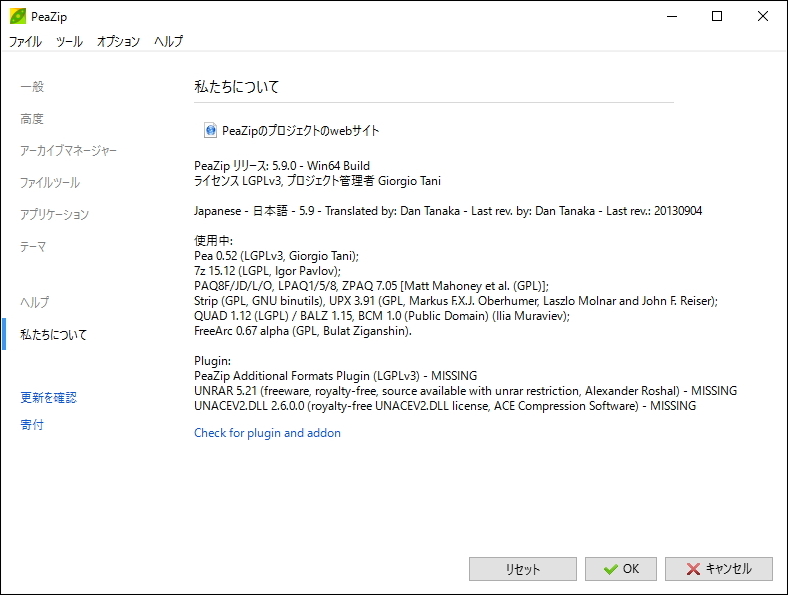Screen dimensions: 788x595
Task: Open the ヘルプ menu in menu bar
Action: (168, 41)
